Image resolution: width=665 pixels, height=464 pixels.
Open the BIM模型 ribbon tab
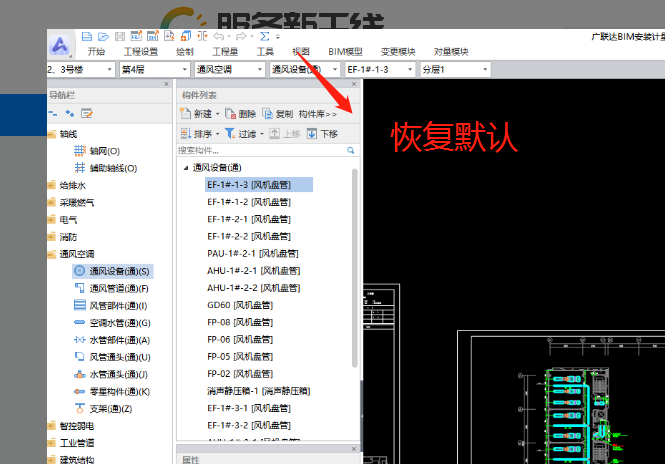[x=345, y=52]
